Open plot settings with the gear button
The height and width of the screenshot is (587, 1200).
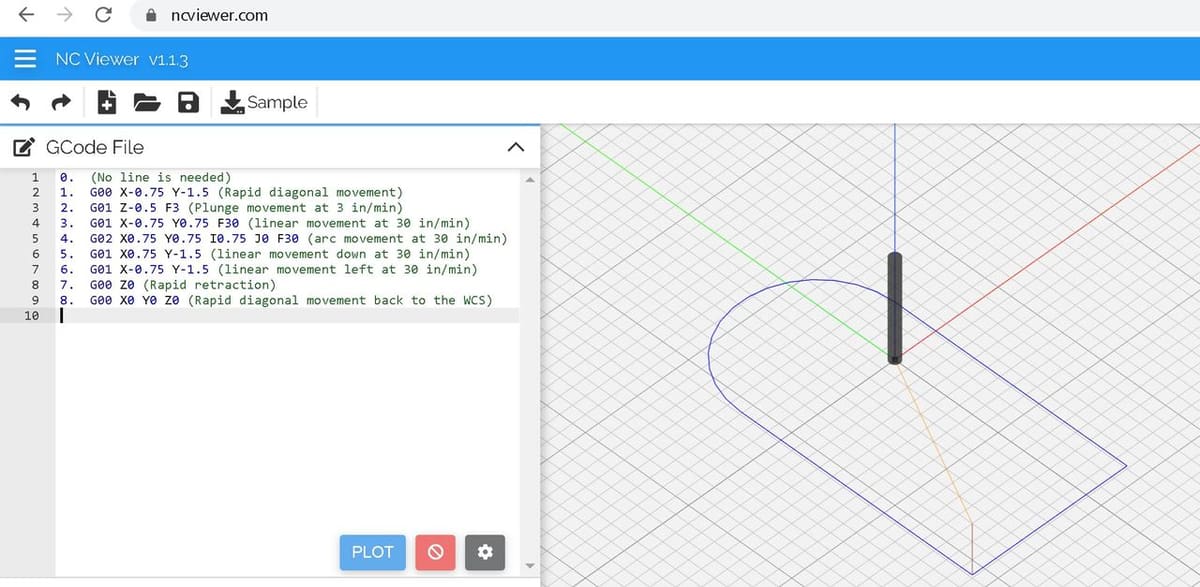(x=485, y=552)
